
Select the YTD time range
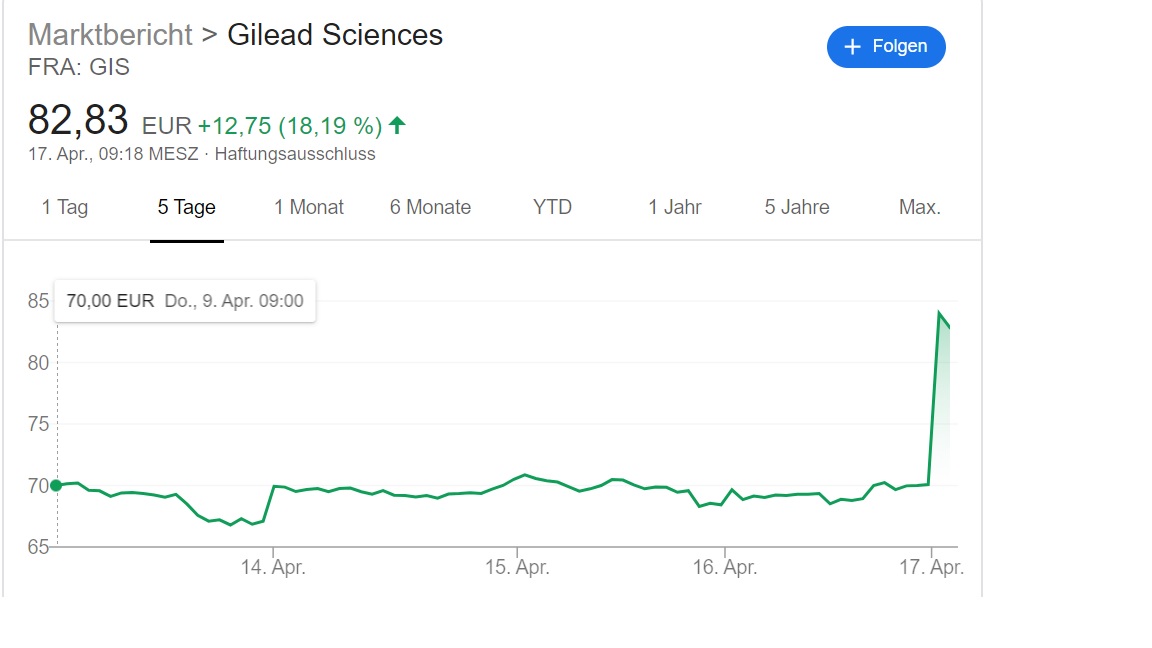[x=551, y=207]
